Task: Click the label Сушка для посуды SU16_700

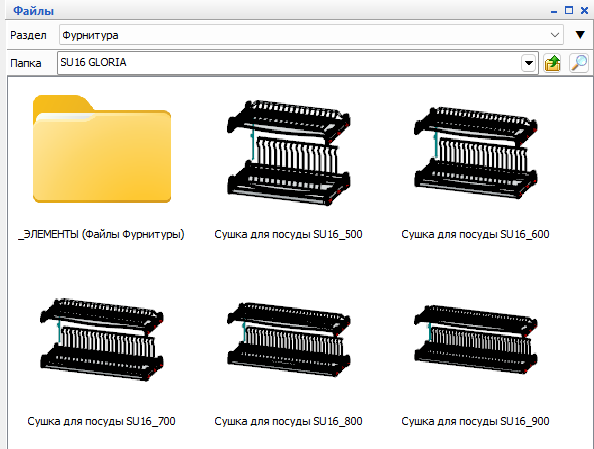Action: point(101,421)
